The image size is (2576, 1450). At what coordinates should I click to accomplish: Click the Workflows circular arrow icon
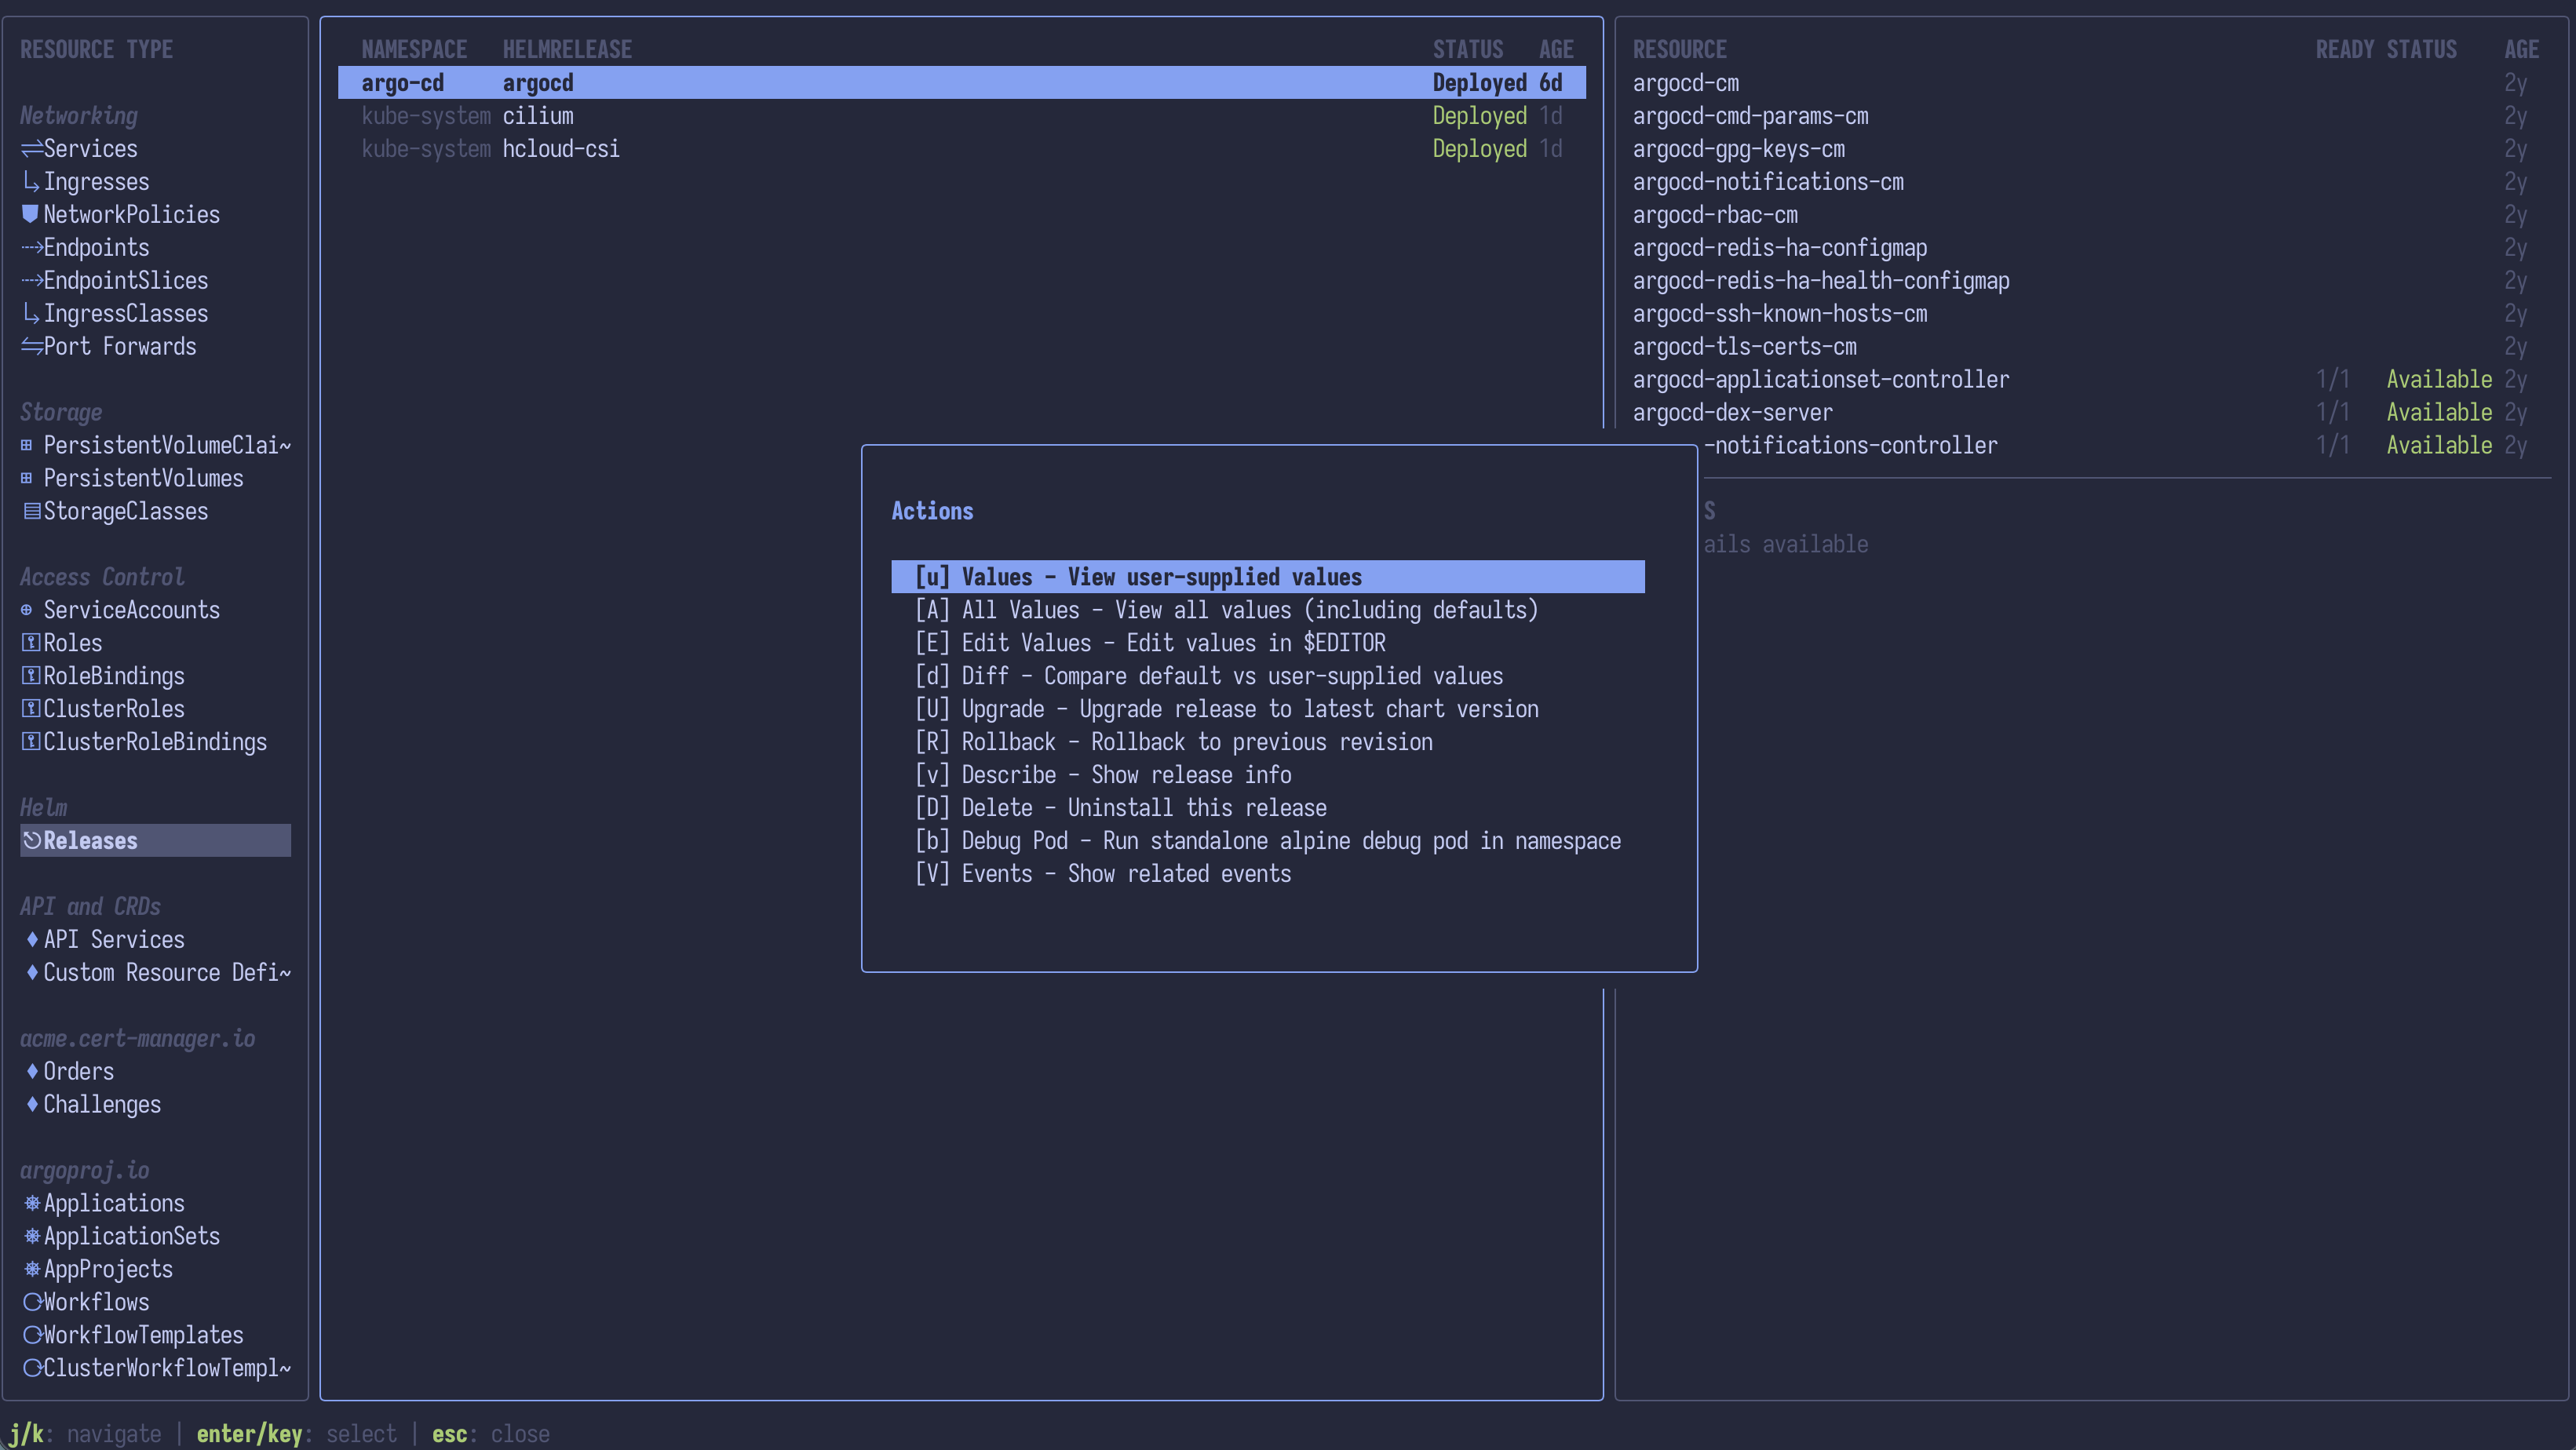coord(32,1302)
